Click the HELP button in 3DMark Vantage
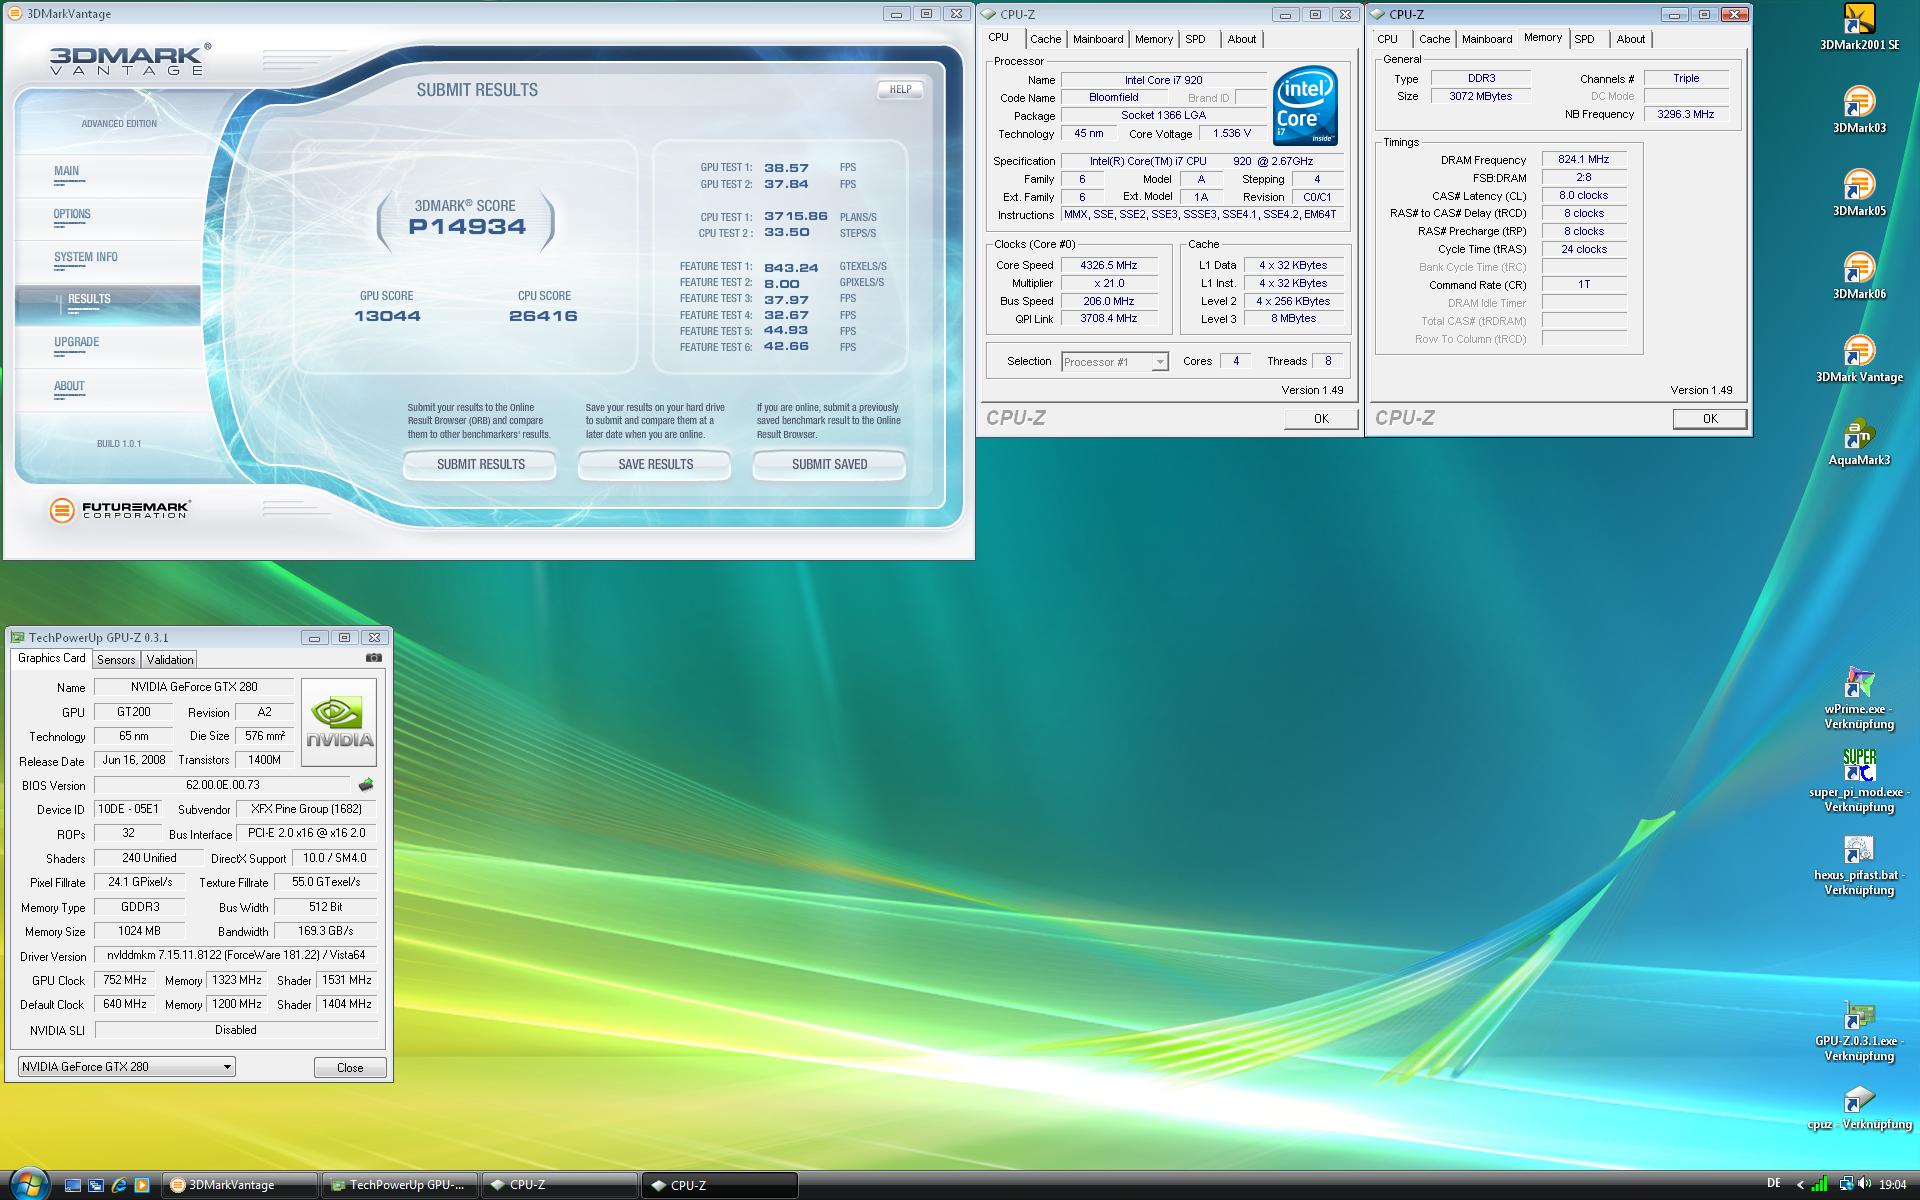Image resolution: width=1920 pixels, height=1200 pixels. (900, 89)
